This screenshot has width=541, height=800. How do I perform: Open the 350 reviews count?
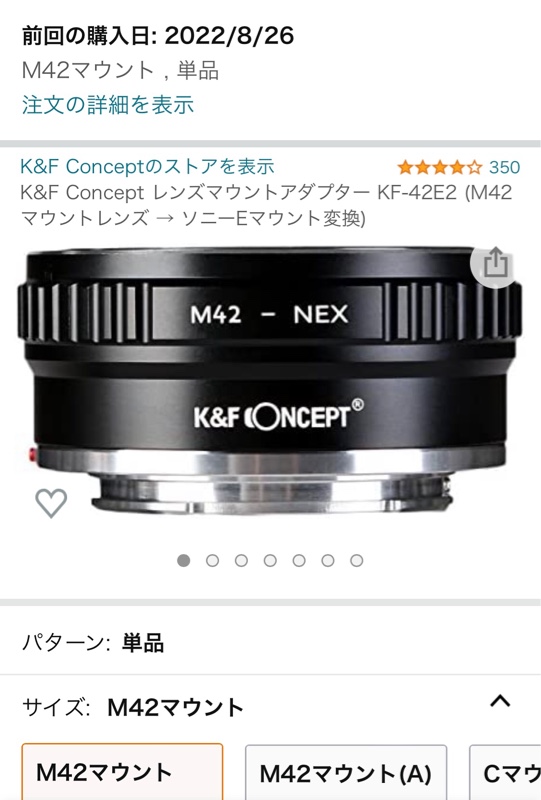pyautogui.click(x=504, y=167)
